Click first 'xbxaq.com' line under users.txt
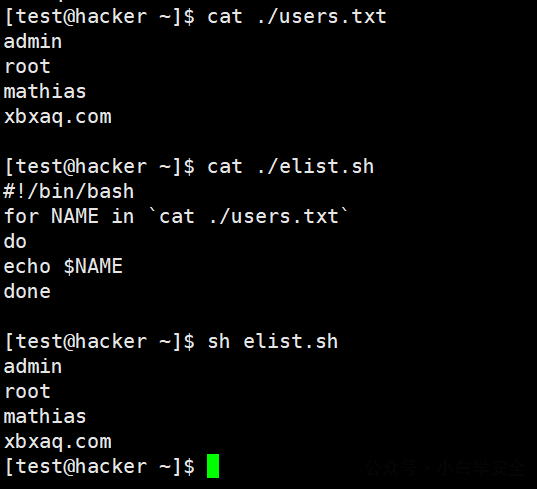This screenshot has width=537, height=489. (58, 117)
